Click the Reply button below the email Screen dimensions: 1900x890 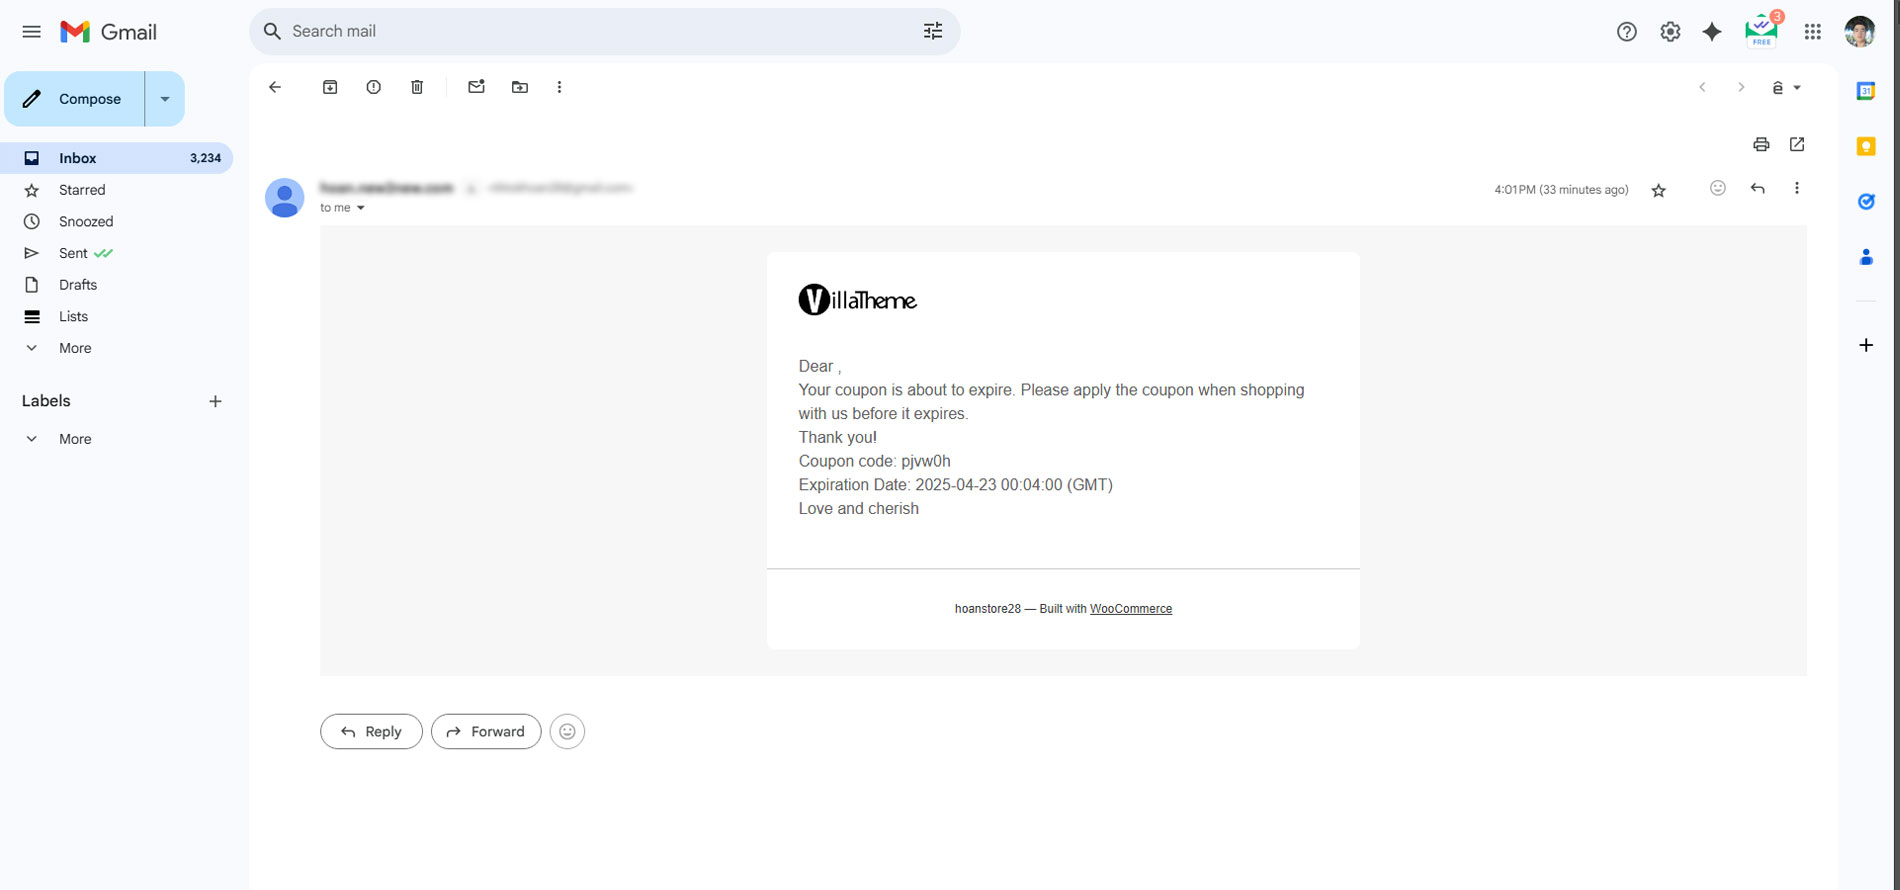pos(371,731)
